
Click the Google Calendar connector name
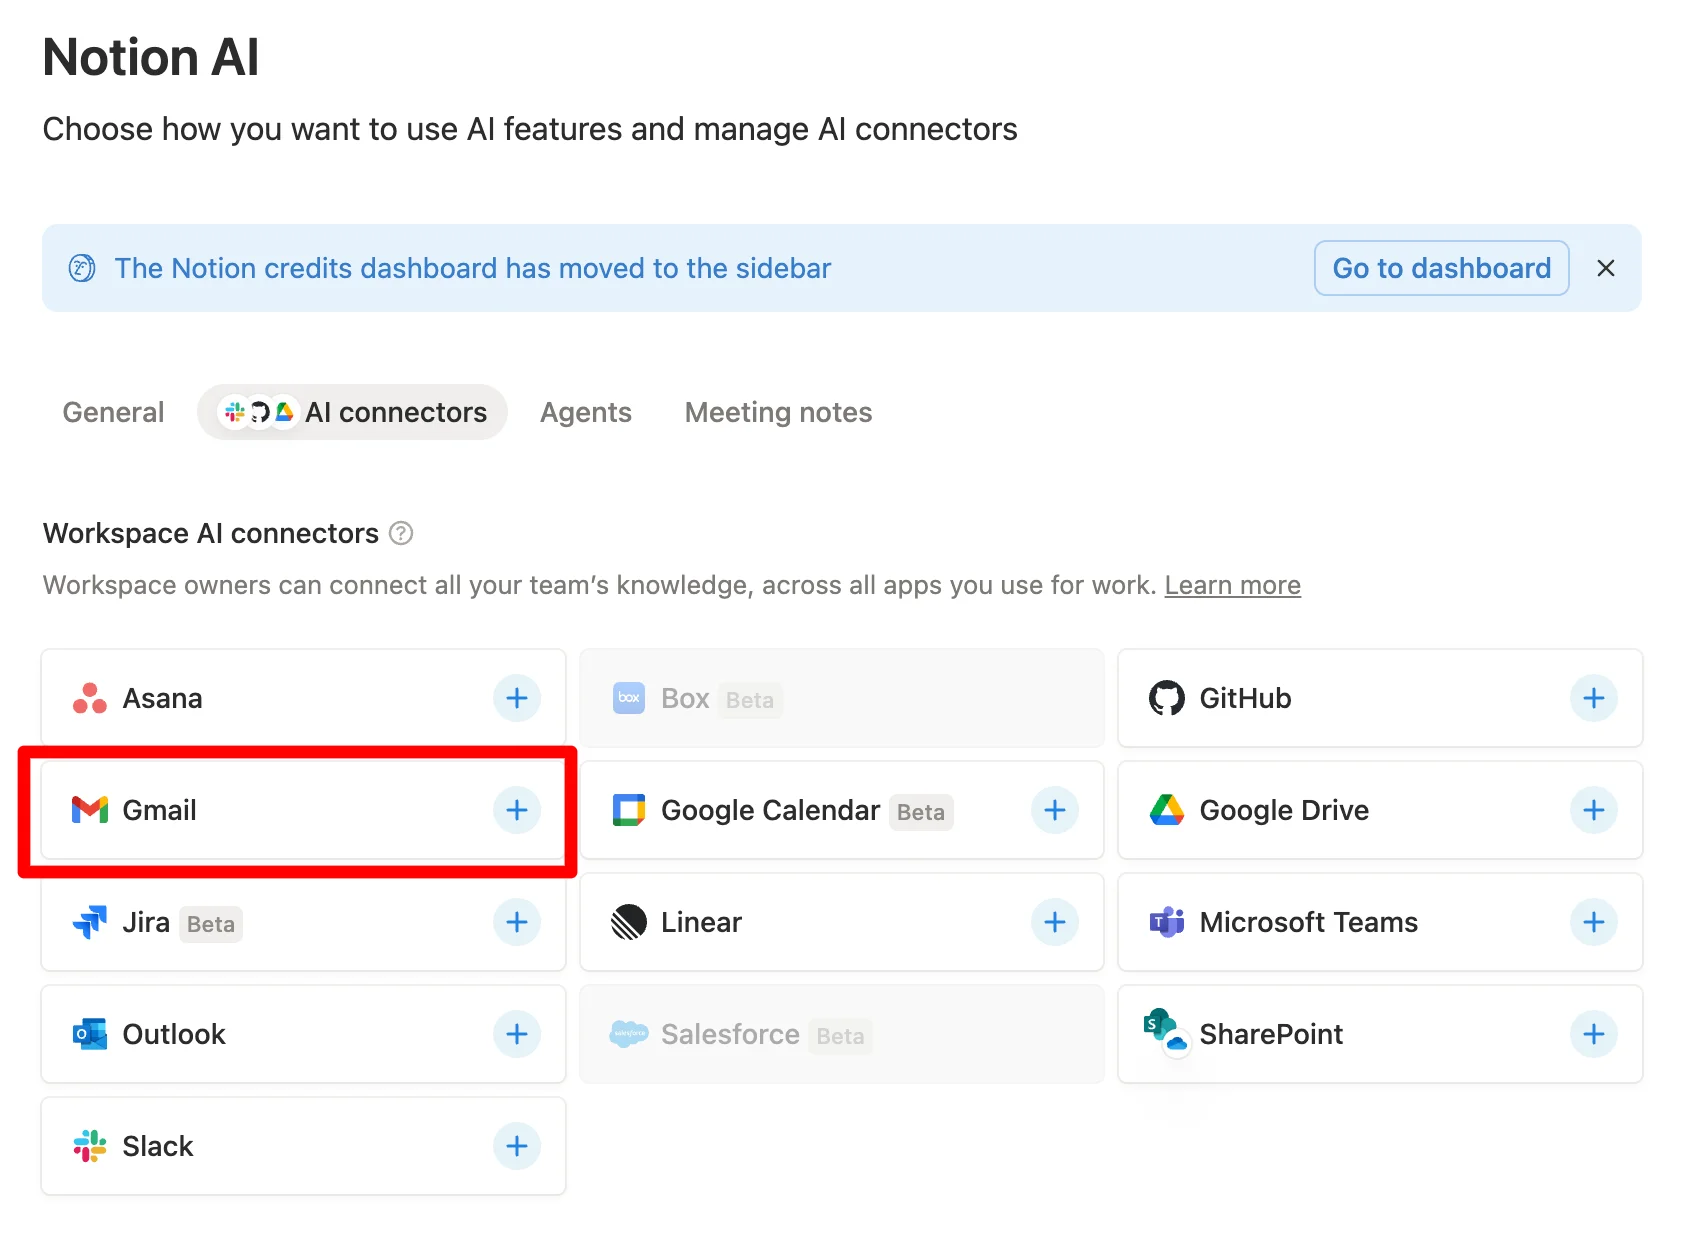[771, 810]
